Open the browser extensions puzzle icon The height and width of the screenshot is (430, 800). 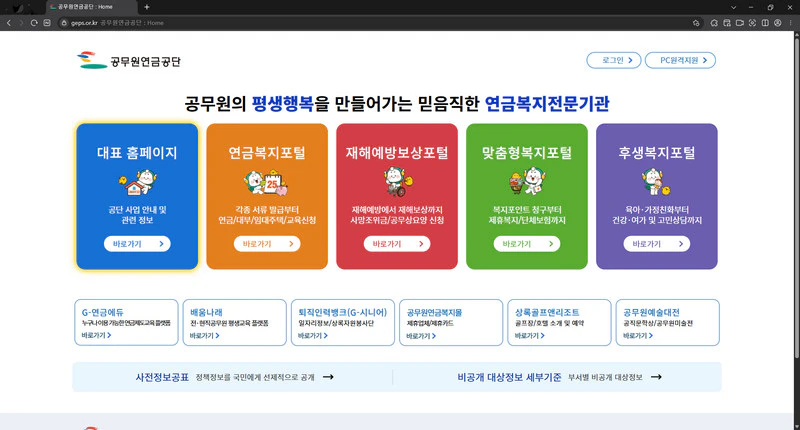click(x=714, y=23)
